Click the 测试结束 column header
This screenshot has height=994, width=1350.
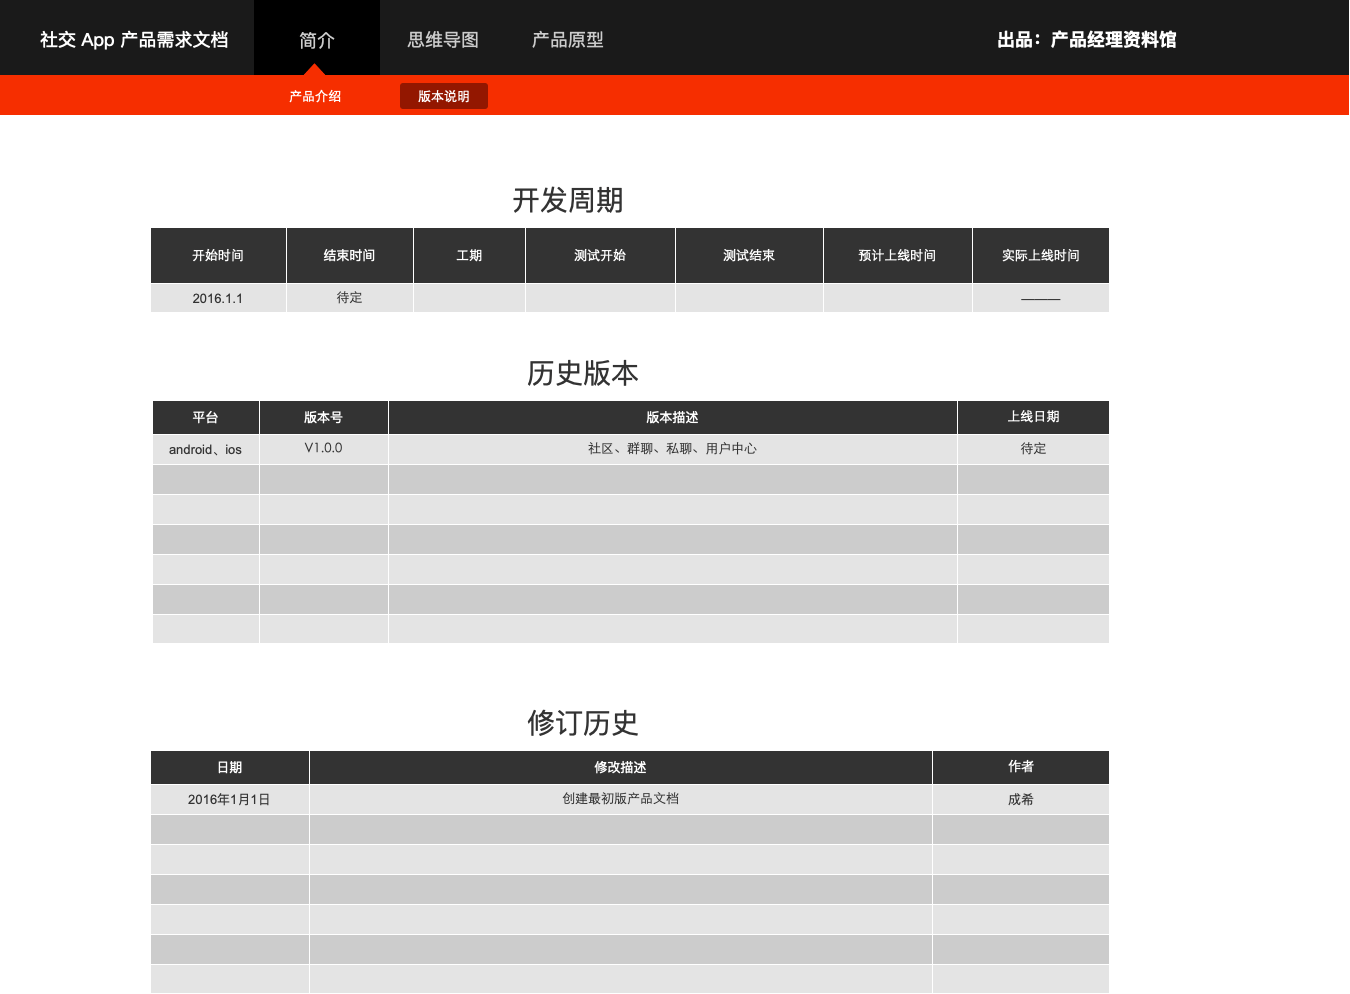(749, 255)
